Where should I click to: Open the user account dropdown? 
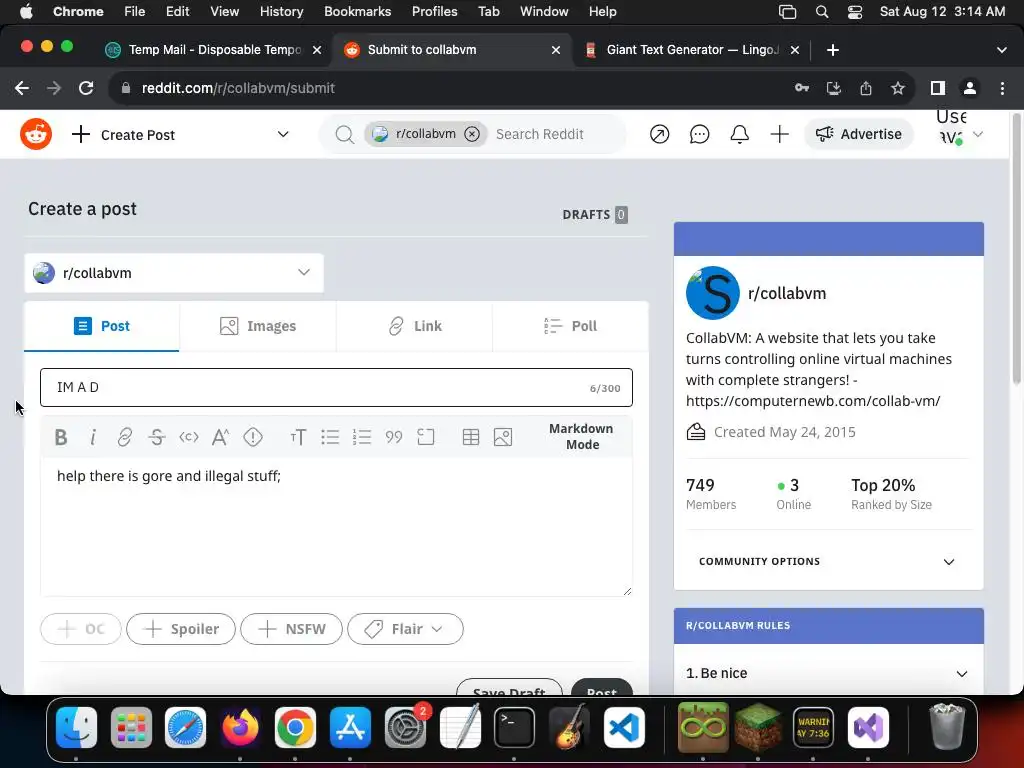click(959, 134)
